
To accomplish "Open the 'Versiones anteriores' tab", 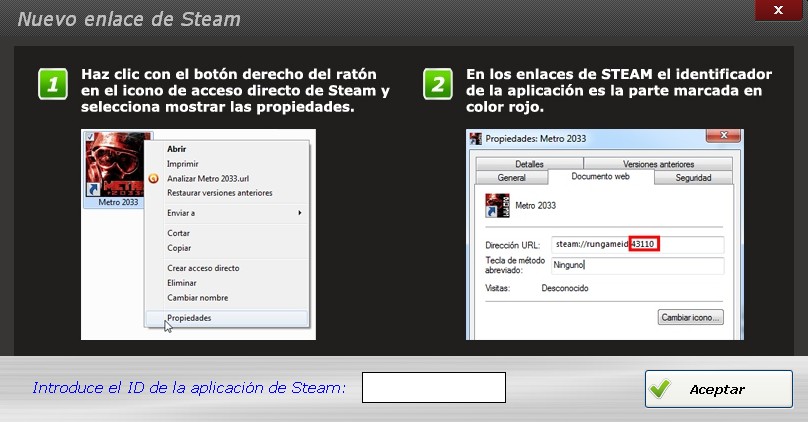I will [x=658, y=164].
